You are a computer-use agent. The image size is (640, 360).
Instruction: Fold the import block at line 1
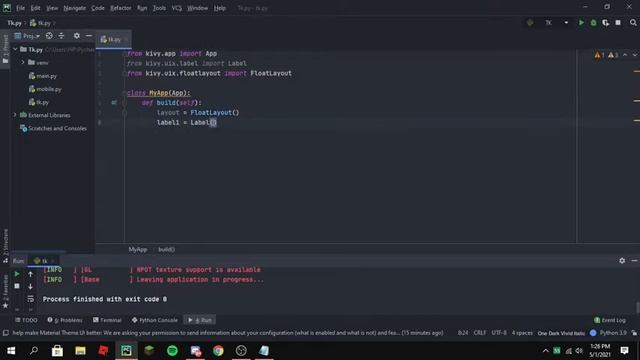124,53
